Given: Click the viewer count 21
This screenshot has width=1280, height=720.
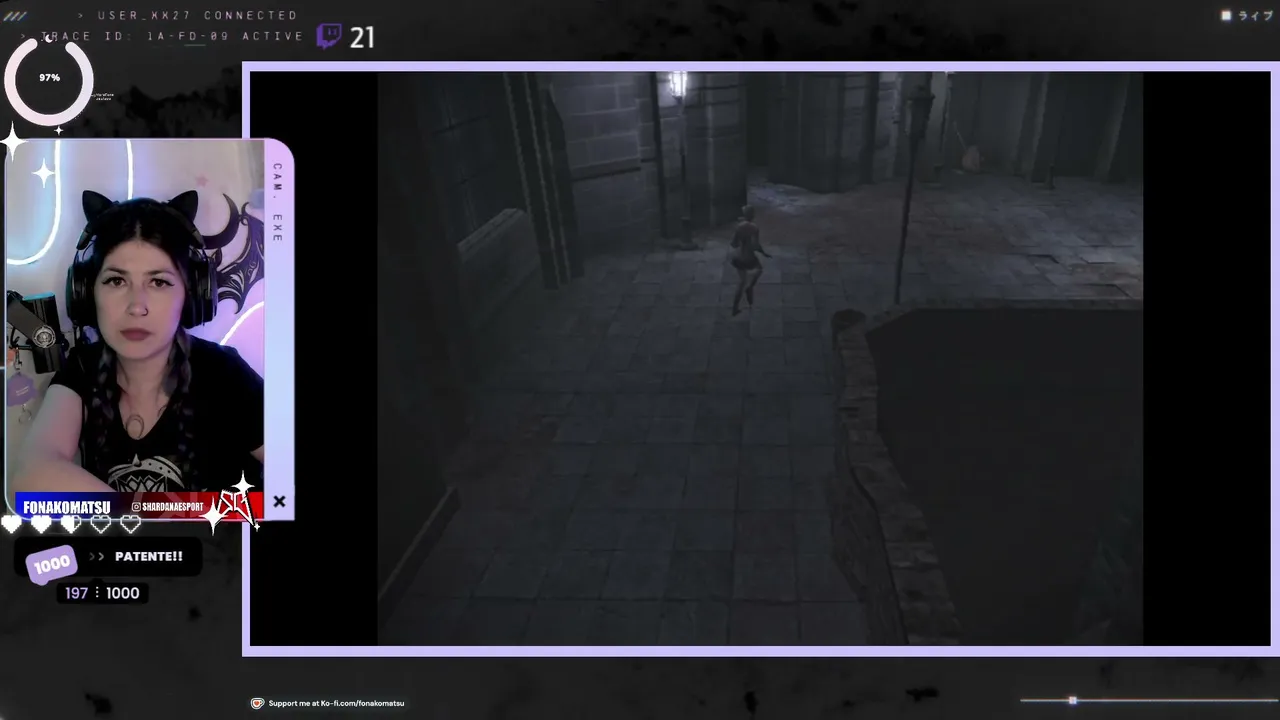Looking at the screenshot, I should pos(362,38).
